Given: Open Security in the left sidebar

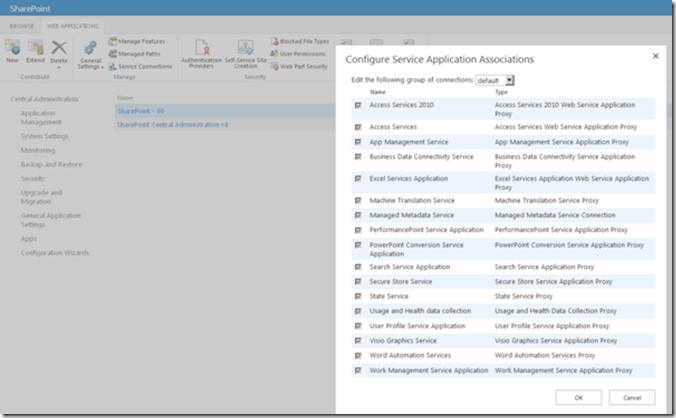Looking at the screenshot, I should point(33,178).
